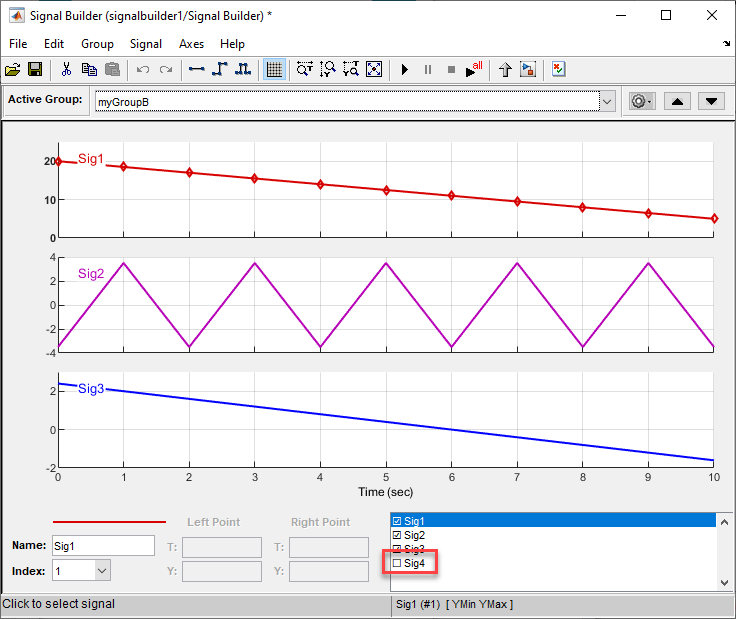
Task: Open the Help menu
Action: coord(232,44)
